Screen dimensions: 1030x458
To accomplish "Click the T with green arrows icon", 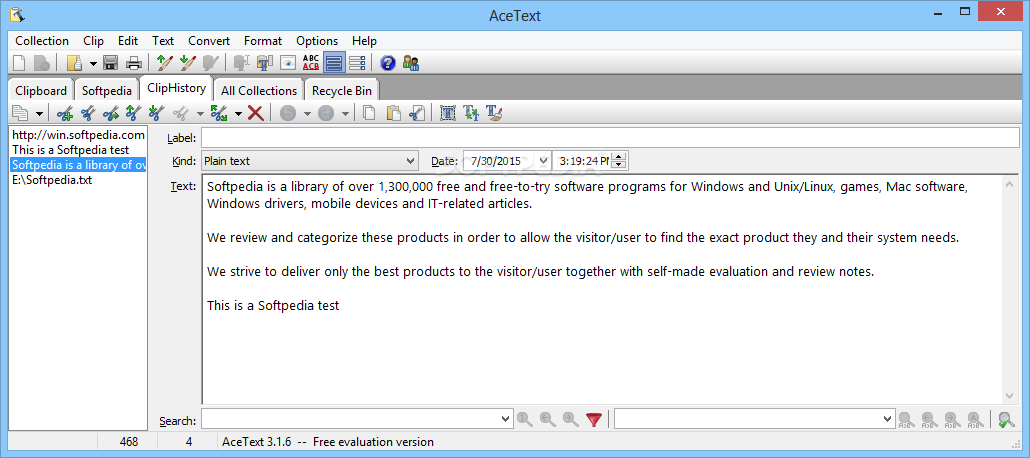I will coord(470,113).
